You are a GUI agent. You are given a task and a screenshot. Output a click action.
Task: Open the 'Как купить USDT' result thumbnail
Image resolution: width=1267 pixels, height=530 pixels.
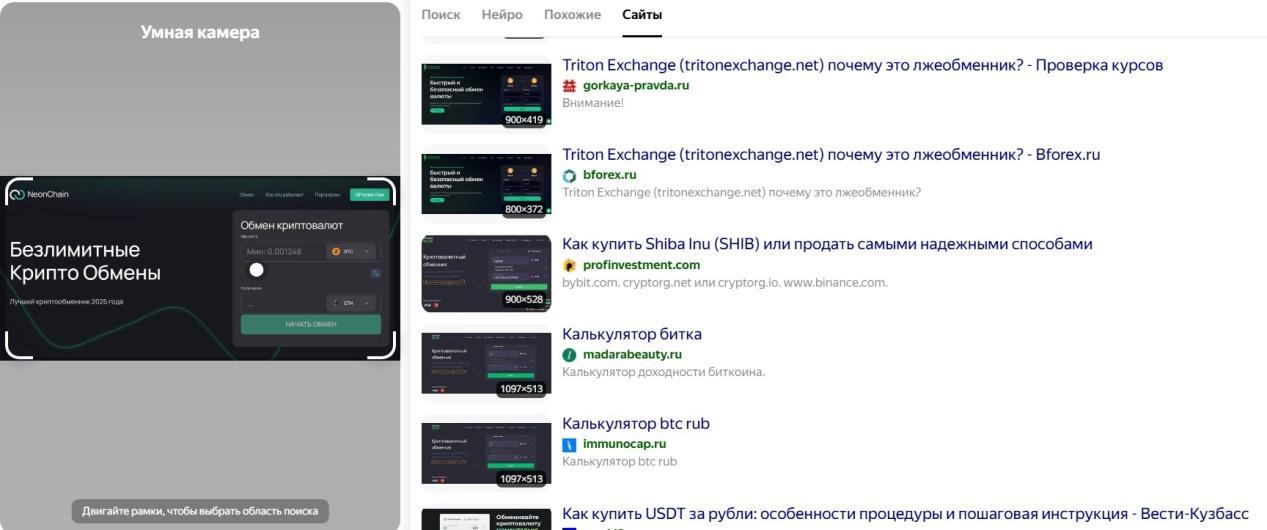point(486,520)
